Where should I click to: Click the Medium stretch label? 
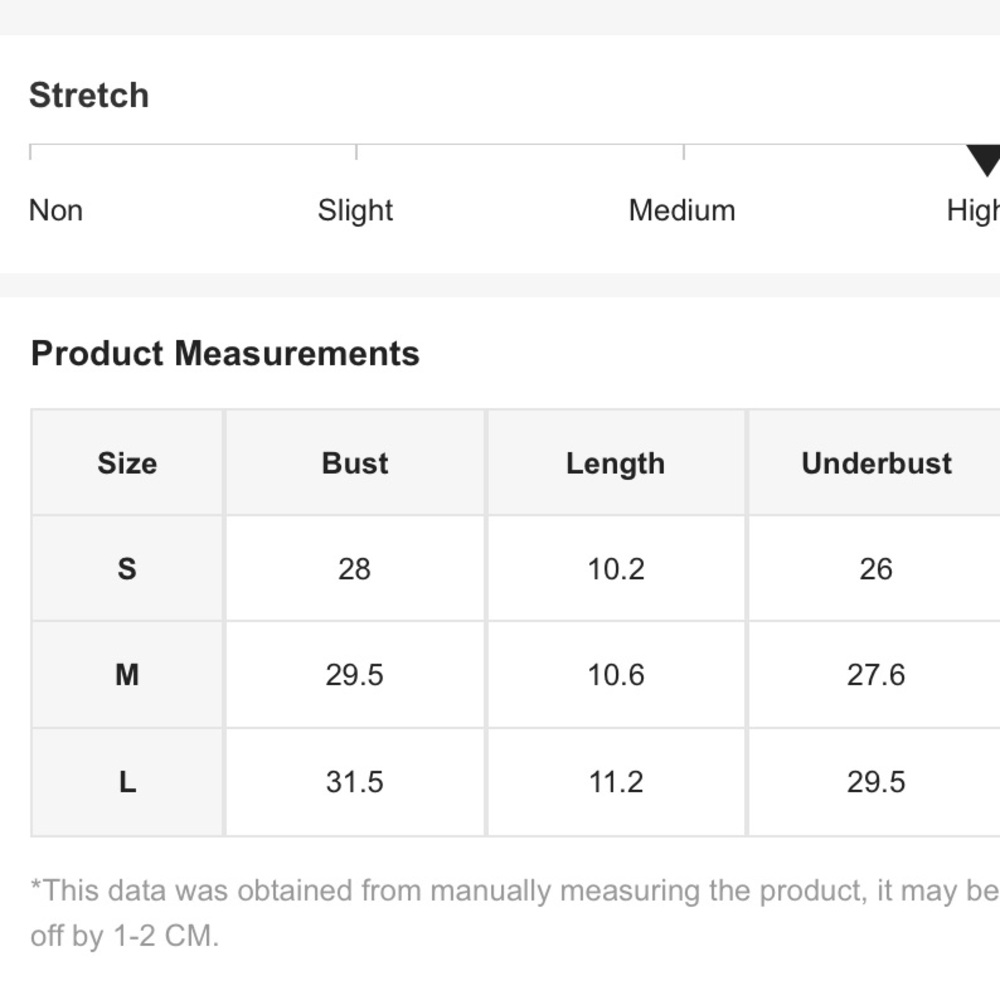pos(682,210)
